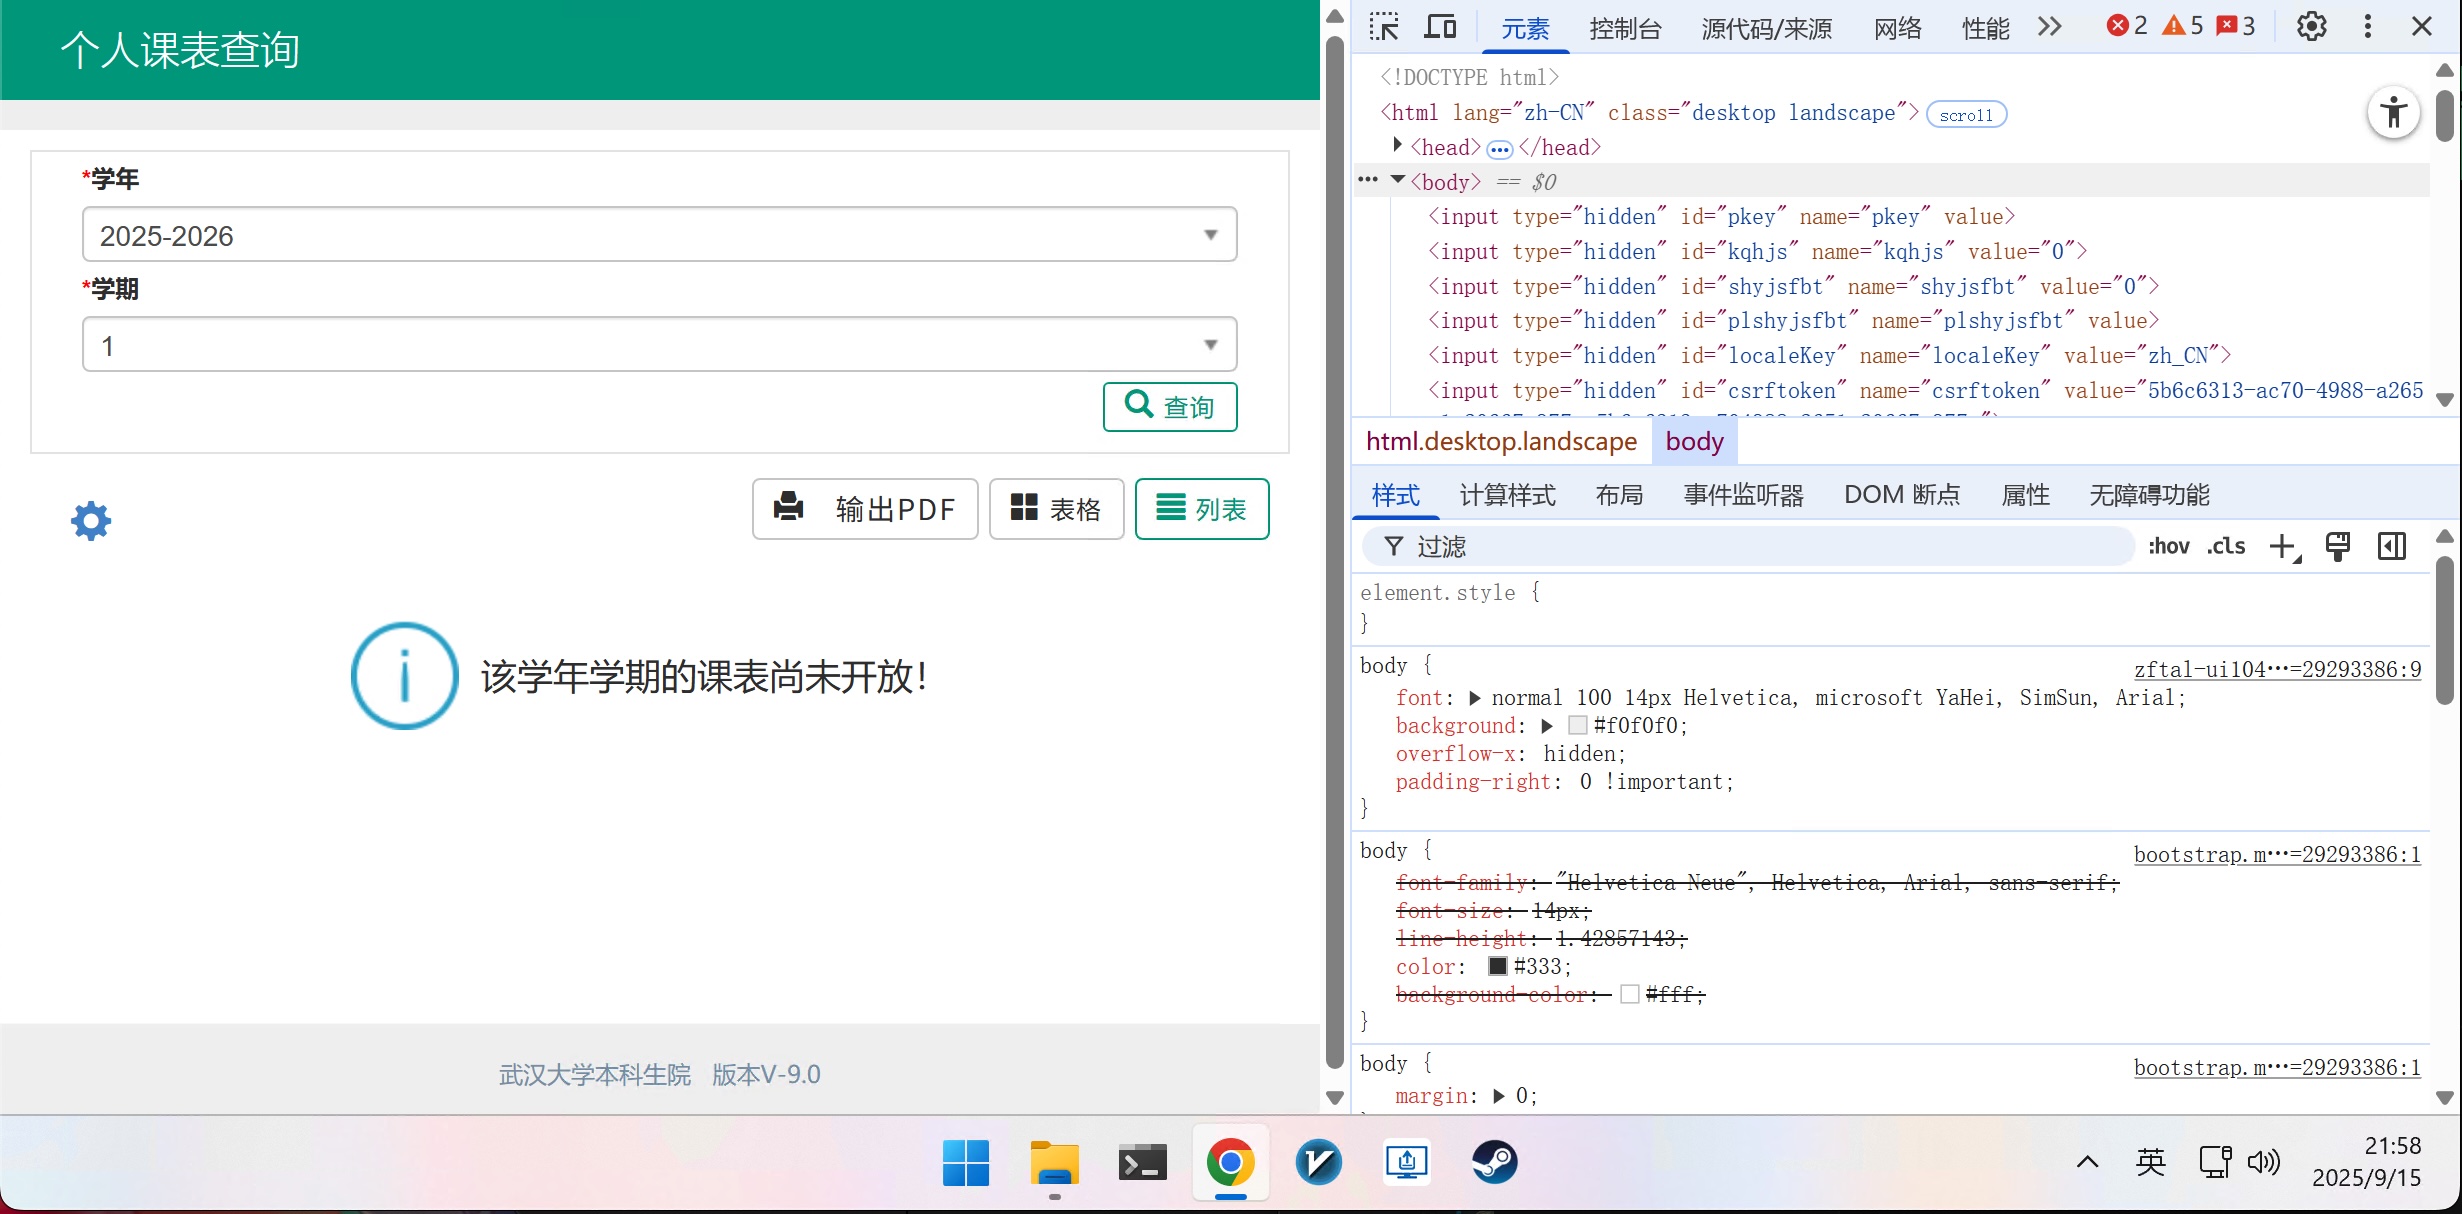Click the blue gear settings icon

pos(91,521)
